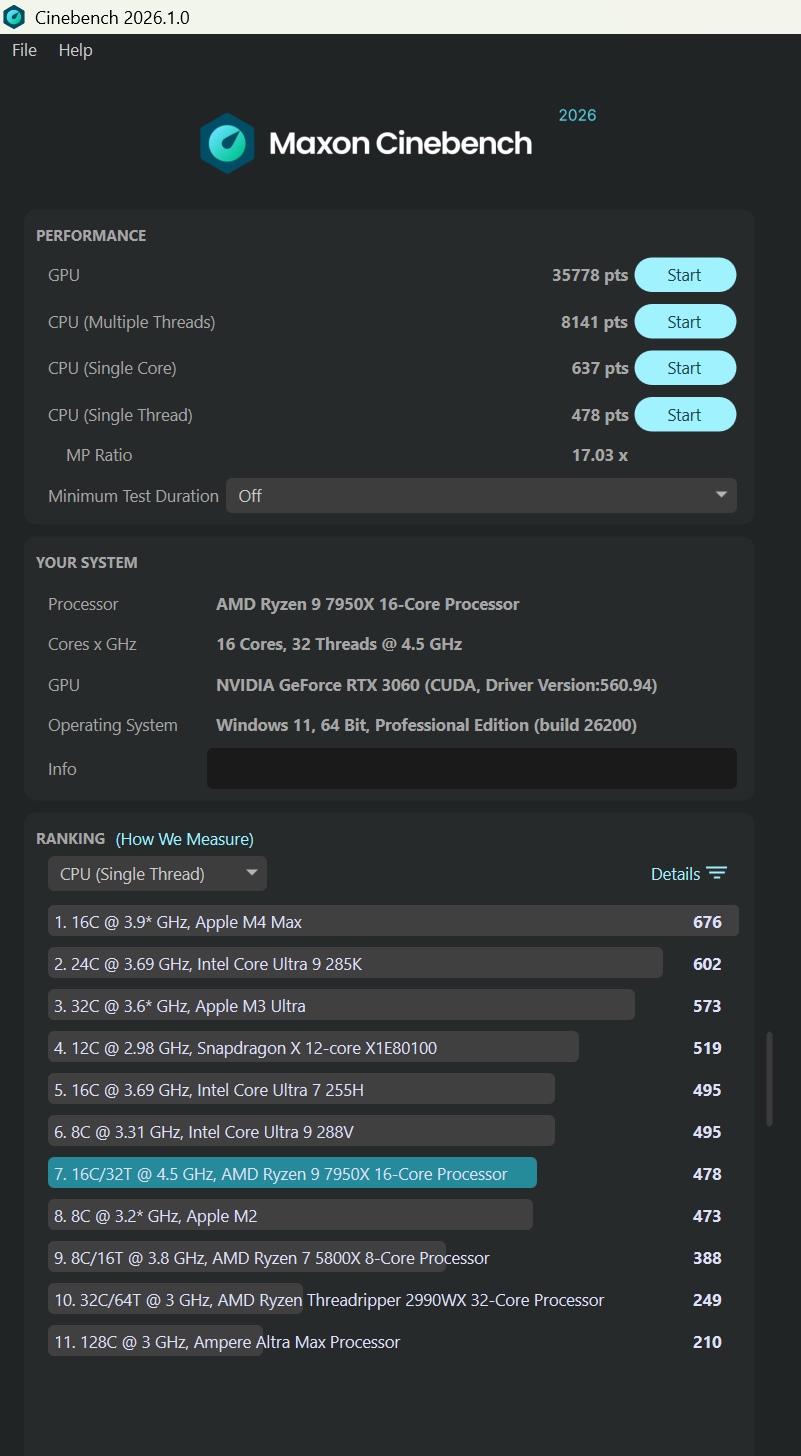
Task: Start the CPU (Single Thread) test
Action: 685,415
